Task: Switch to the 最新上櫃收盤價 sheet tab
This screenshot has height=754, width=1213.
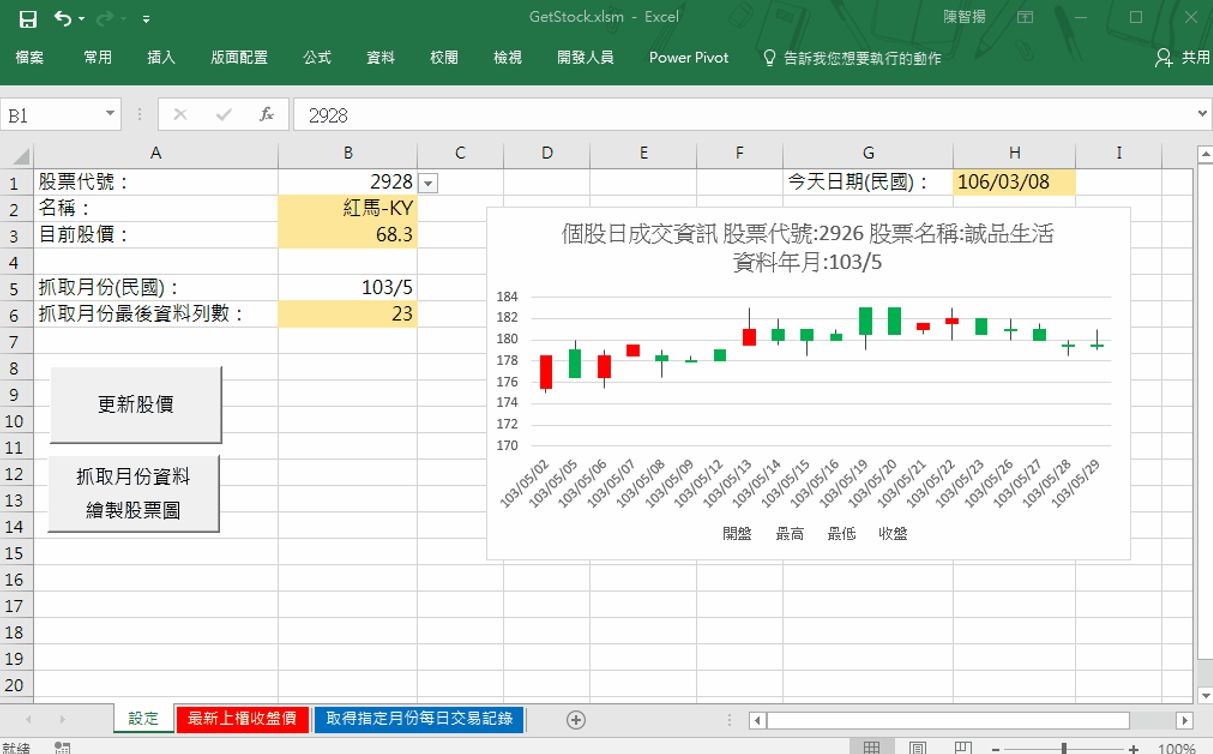Action: [x=242, y=719]
